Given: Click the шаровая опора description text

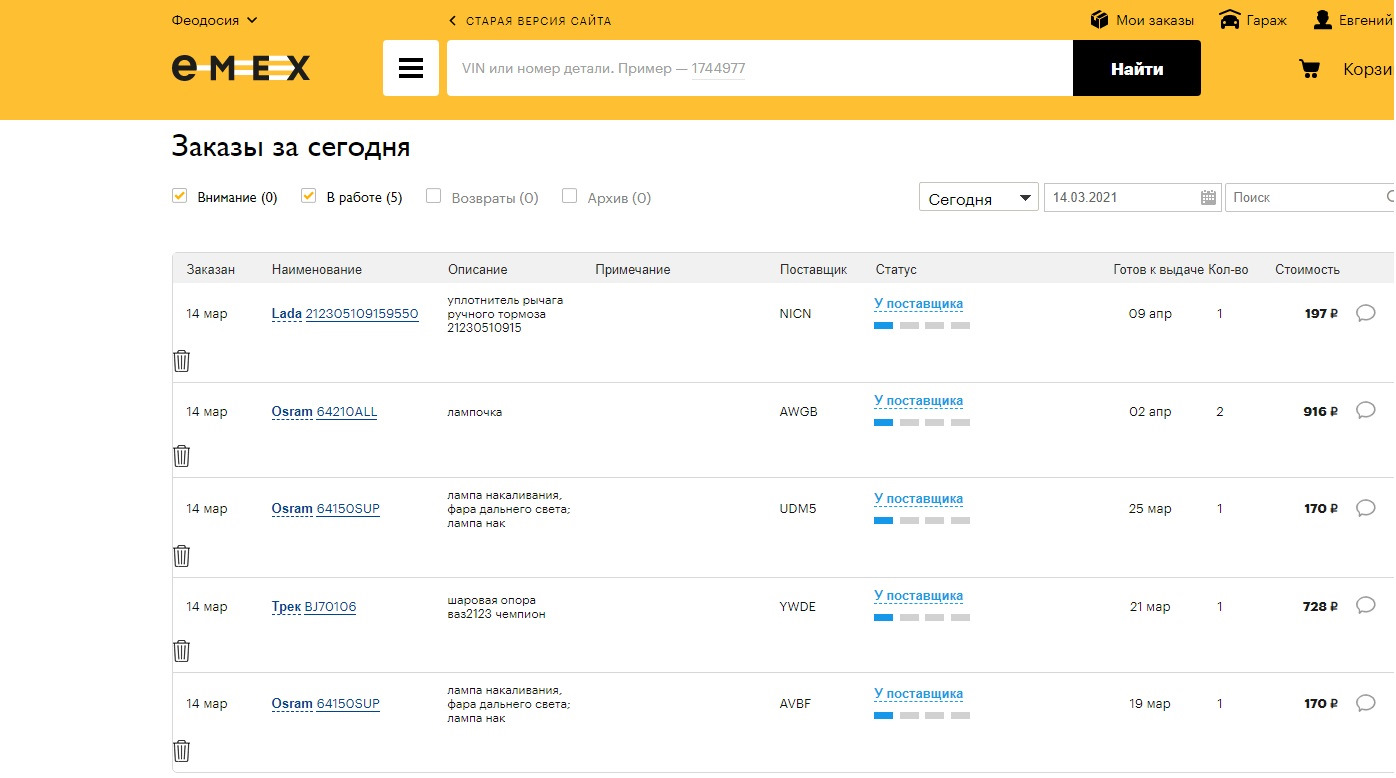Looking at the screenshot, I should [497, 607].
